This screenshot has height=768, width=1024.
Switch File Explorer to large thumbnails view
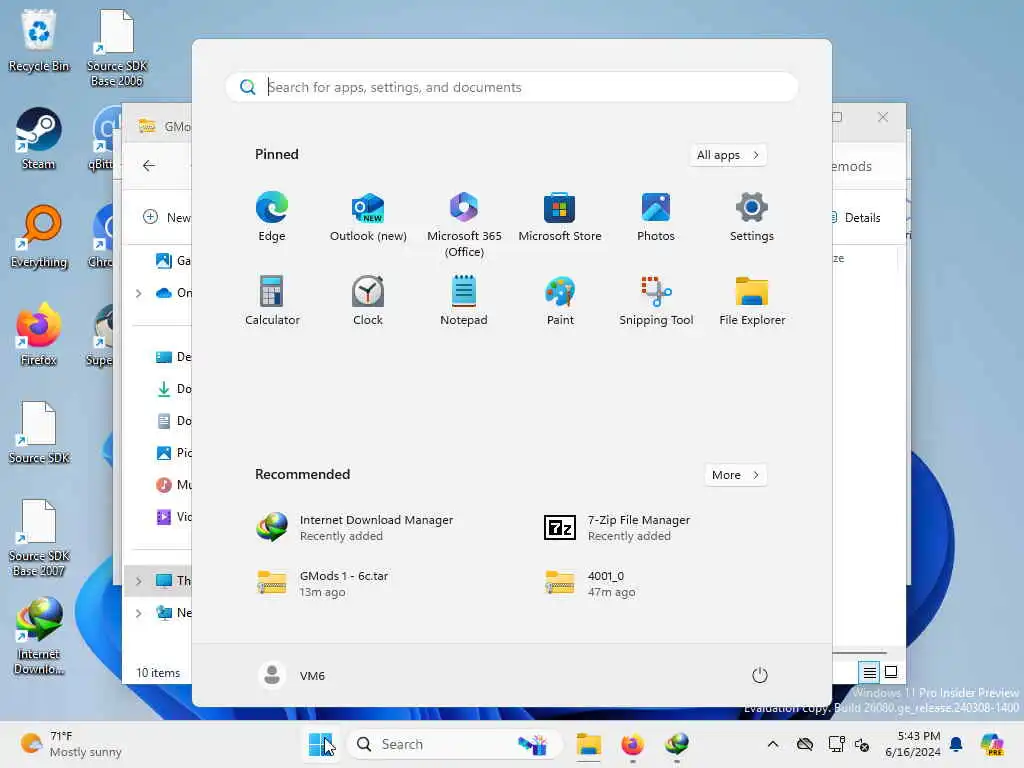point(891,671)
